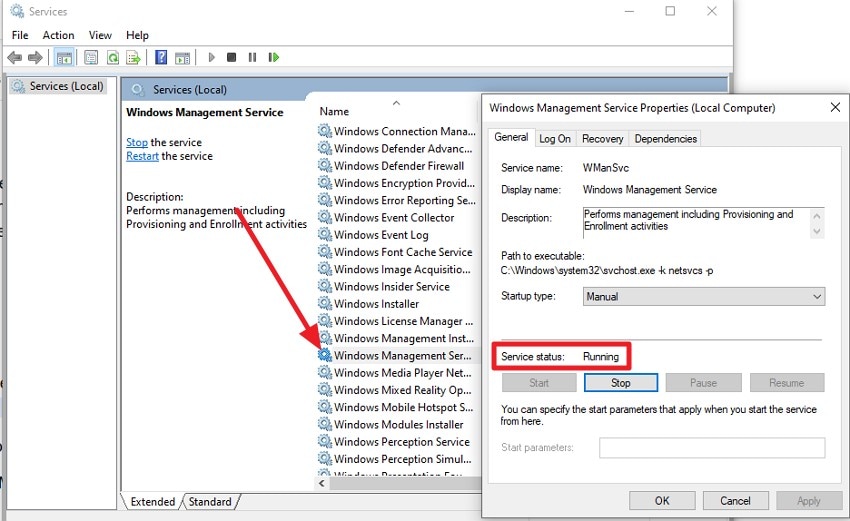The height and width of the screenshot is (521, 850).
Task: Click the Pause Service toolbar icon
Action: click(x=252, y=57)
